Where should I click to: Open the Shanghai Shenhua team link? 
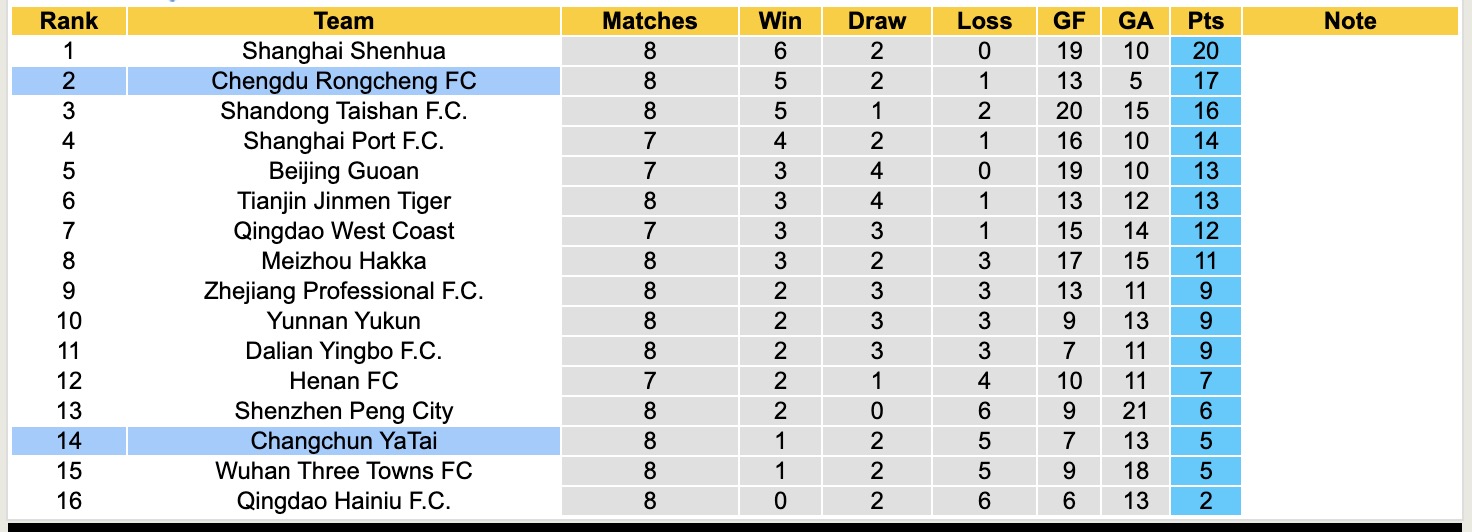(x=343, y=51)
